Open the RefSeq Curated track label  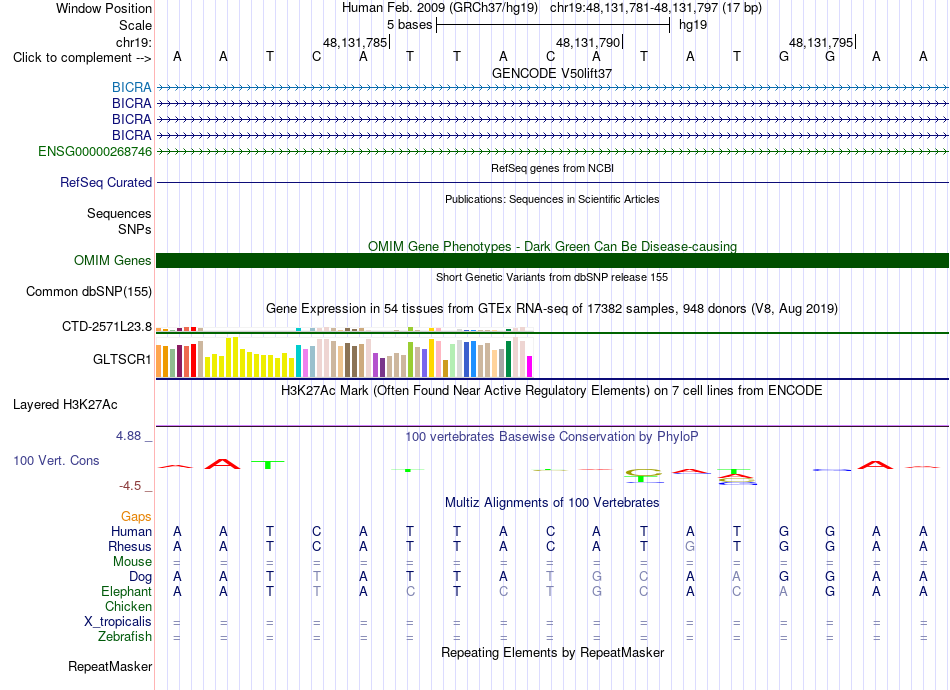(x=106, y=182)
